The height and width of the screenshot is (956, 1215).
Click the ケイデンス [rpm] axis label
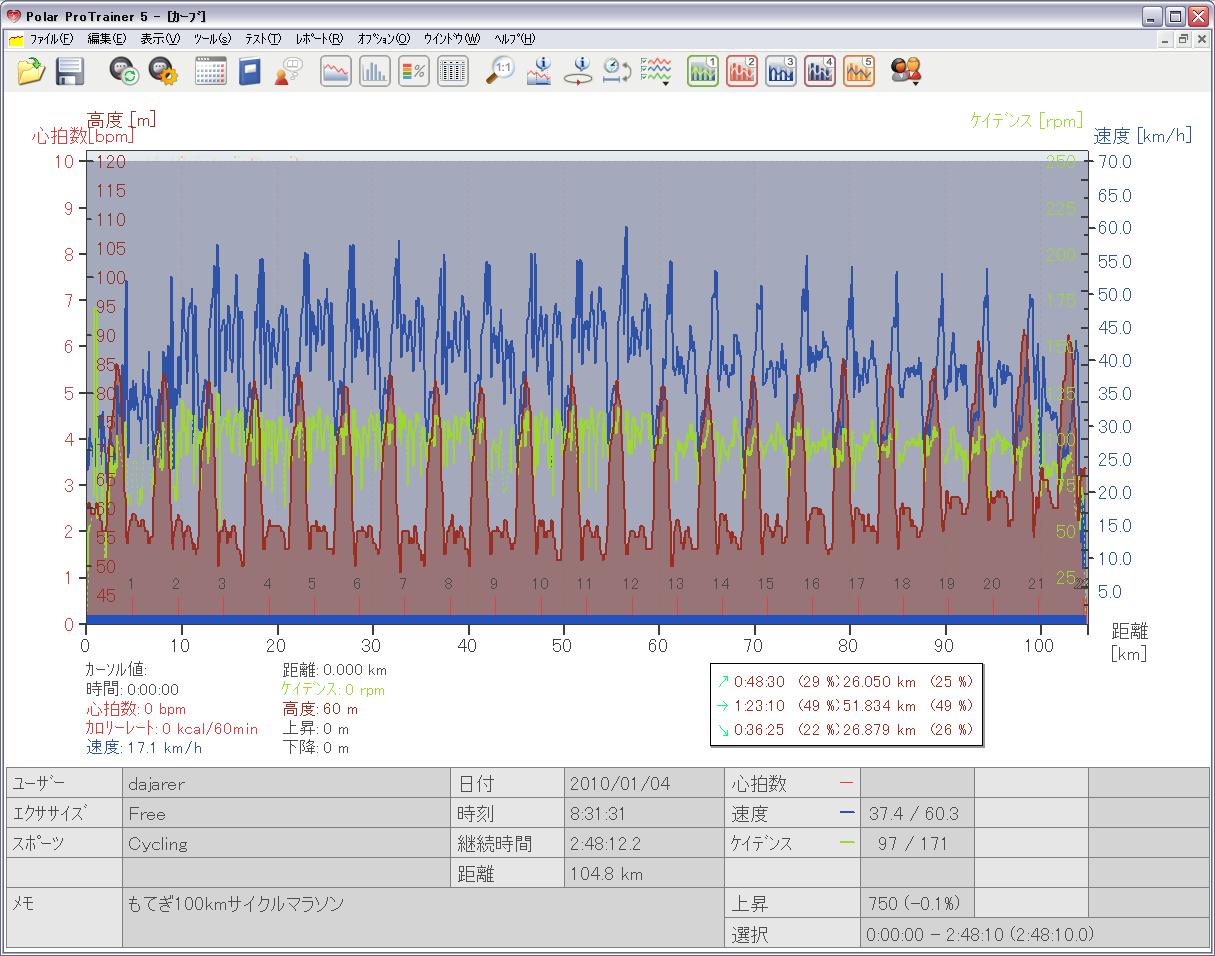1026,120
